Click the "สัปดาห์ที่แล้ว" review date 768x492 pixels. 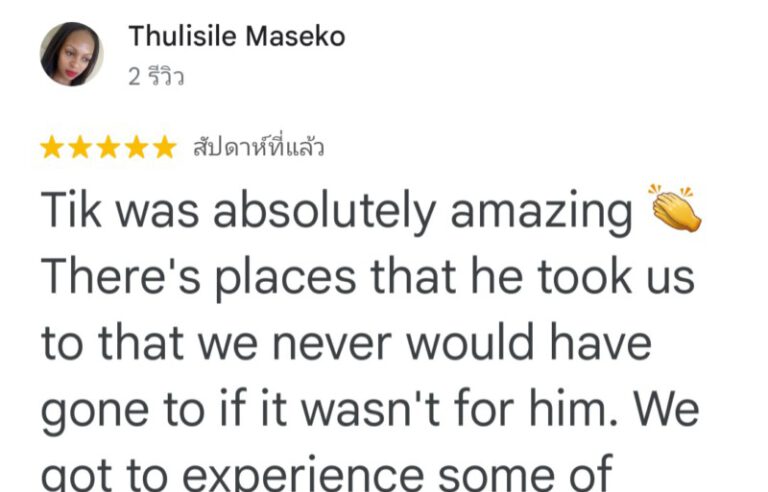pos(258,148)
